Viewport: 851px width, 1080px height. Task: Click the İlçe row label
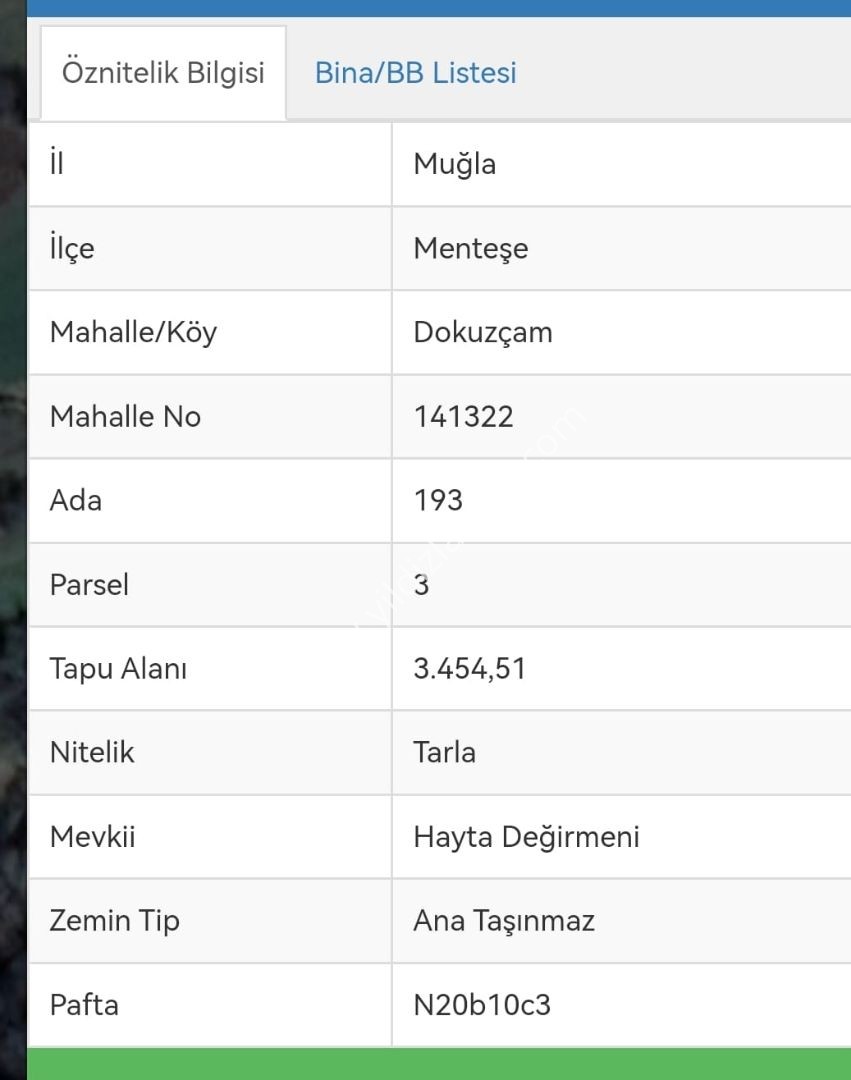[72, 248]
